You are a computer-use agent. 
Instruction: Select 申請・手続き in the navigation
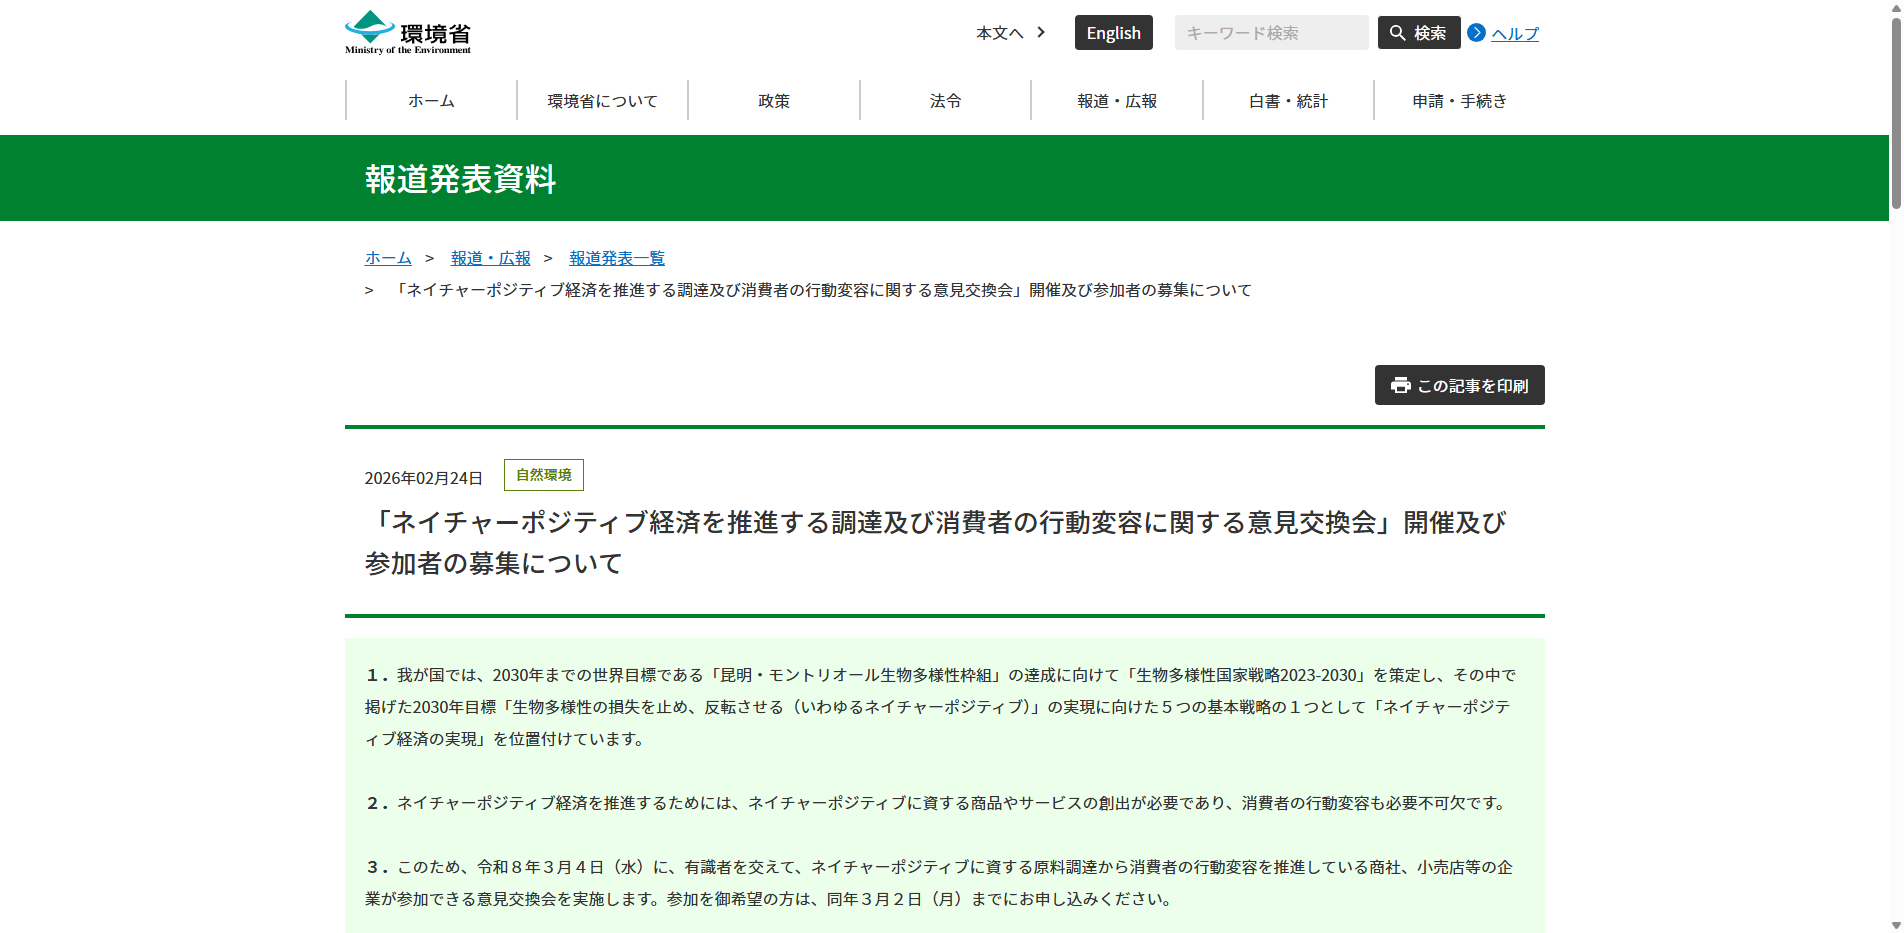pyautogui.click(x=1458, y=100)
